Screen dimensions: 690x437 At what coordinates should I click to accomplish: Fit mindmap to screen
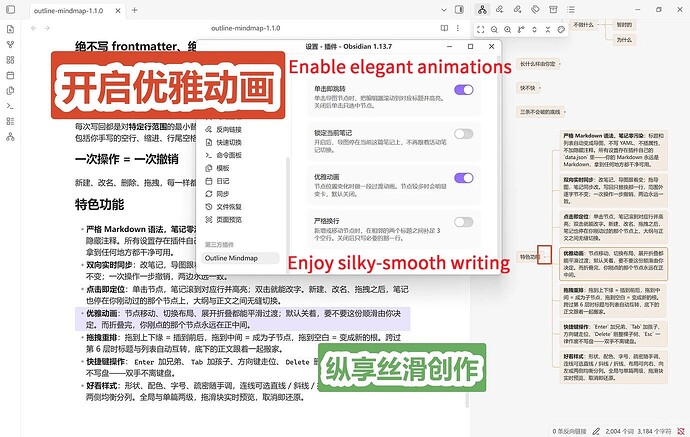point(481,29)
